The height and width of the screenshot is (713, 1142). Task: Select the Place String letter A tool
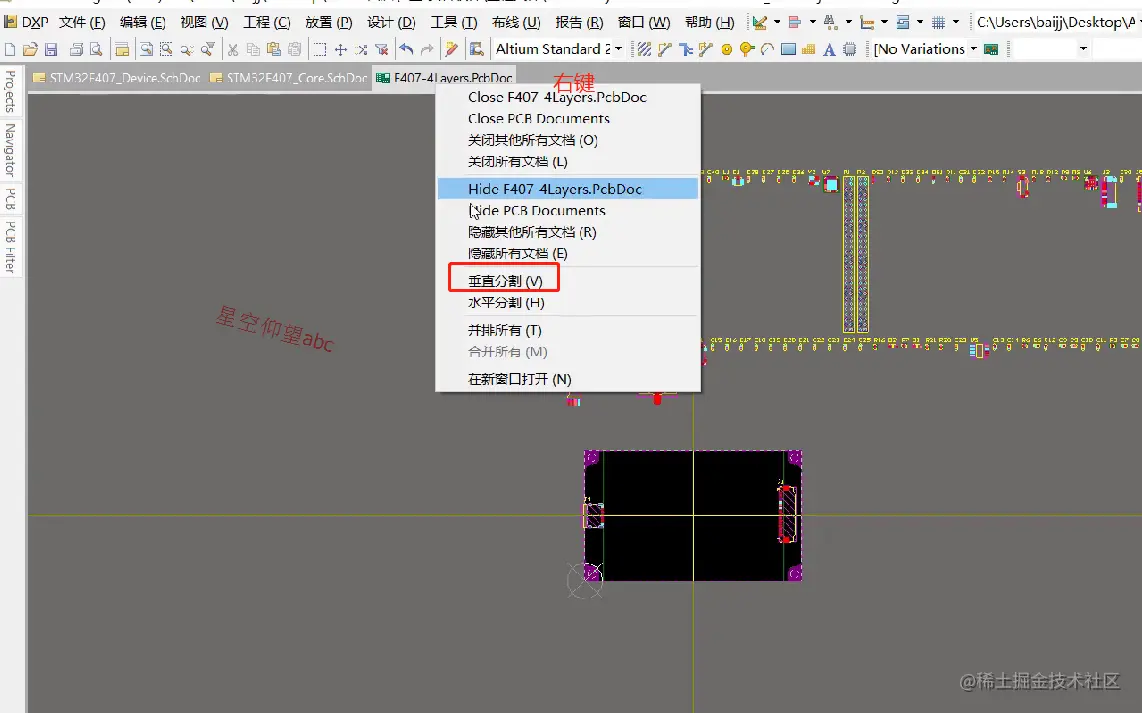pos(829,50)
